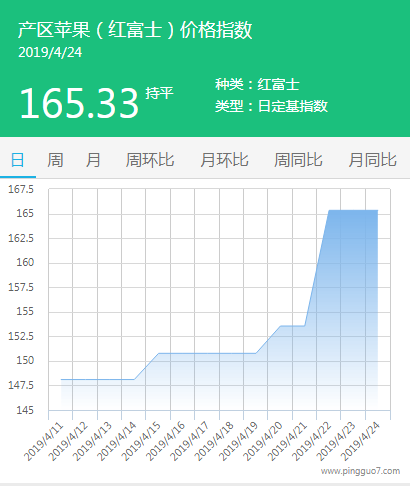Click the x-axis date 2019/4/19
Viewport: 410px width, 486px height.
click(239, 442)
